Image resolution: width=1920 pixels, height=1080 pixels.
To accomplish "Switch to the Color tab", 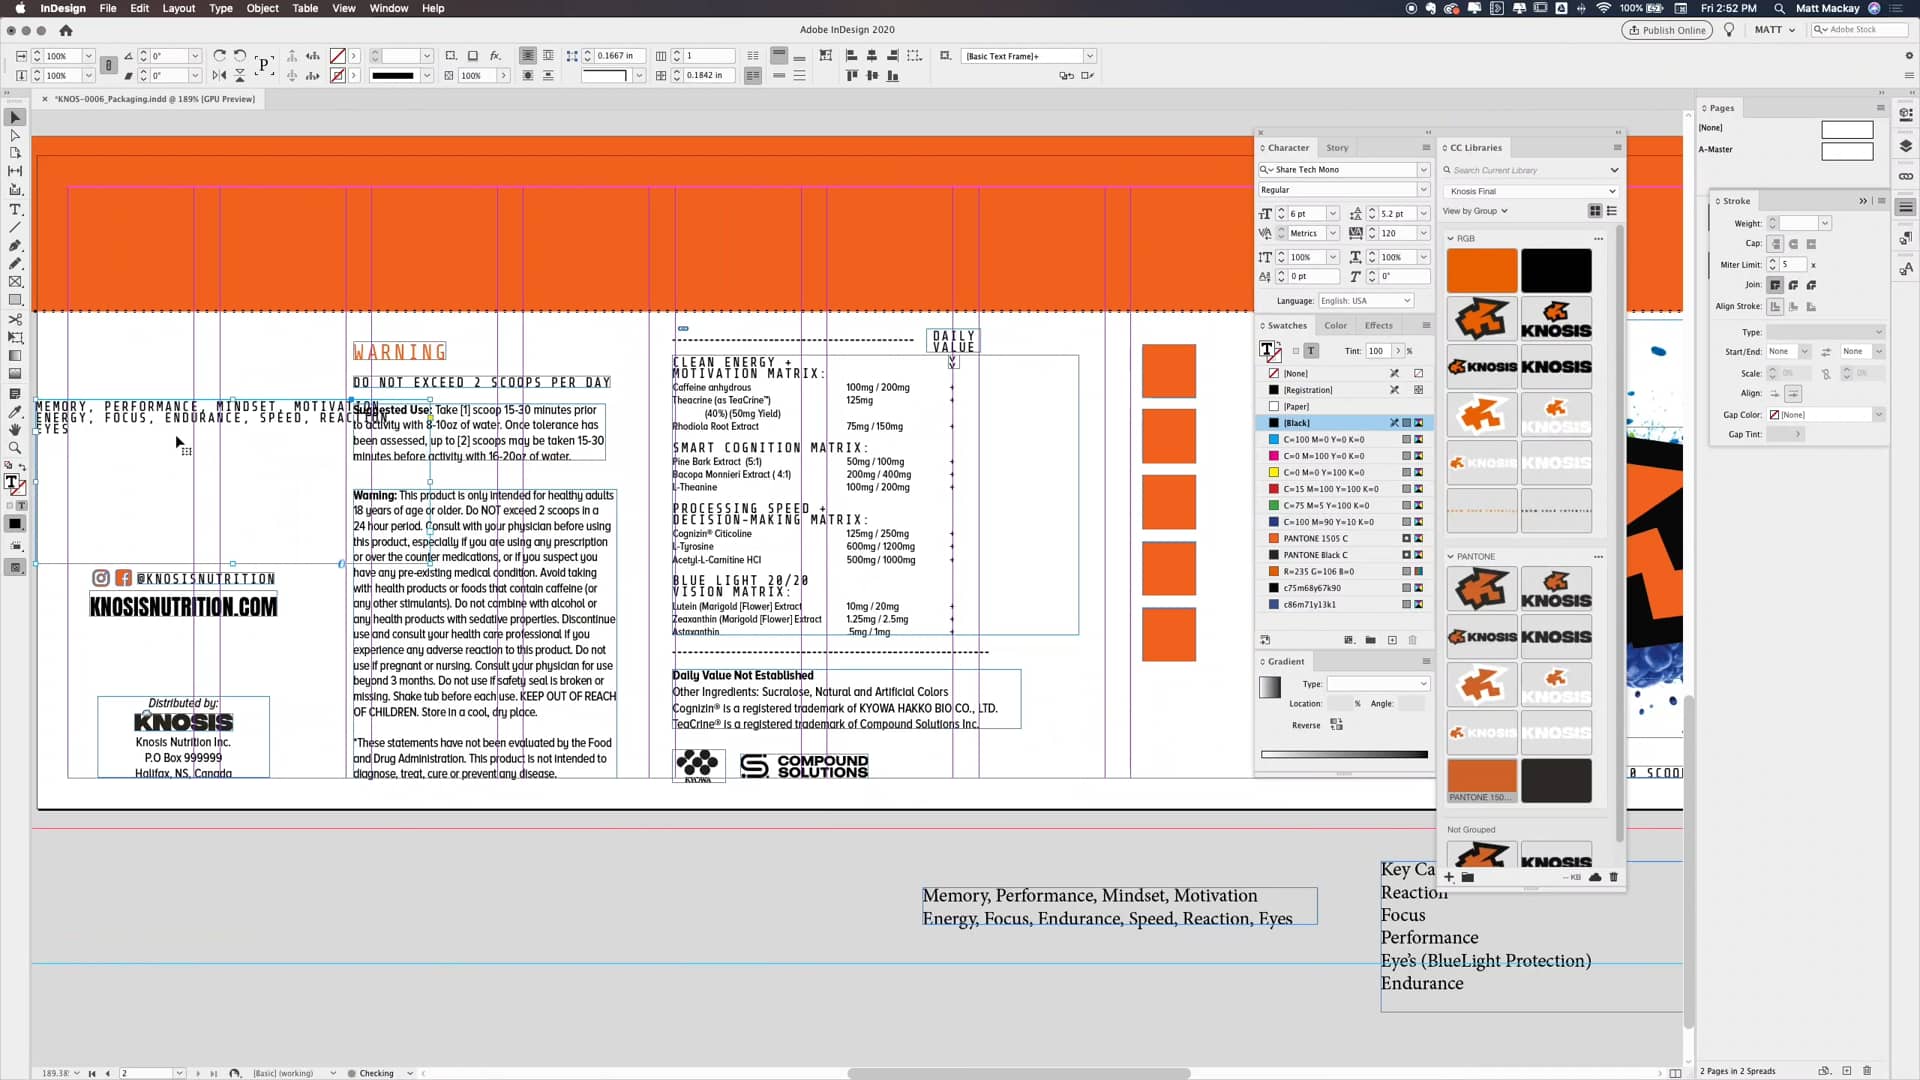I will click(1336, 326).
